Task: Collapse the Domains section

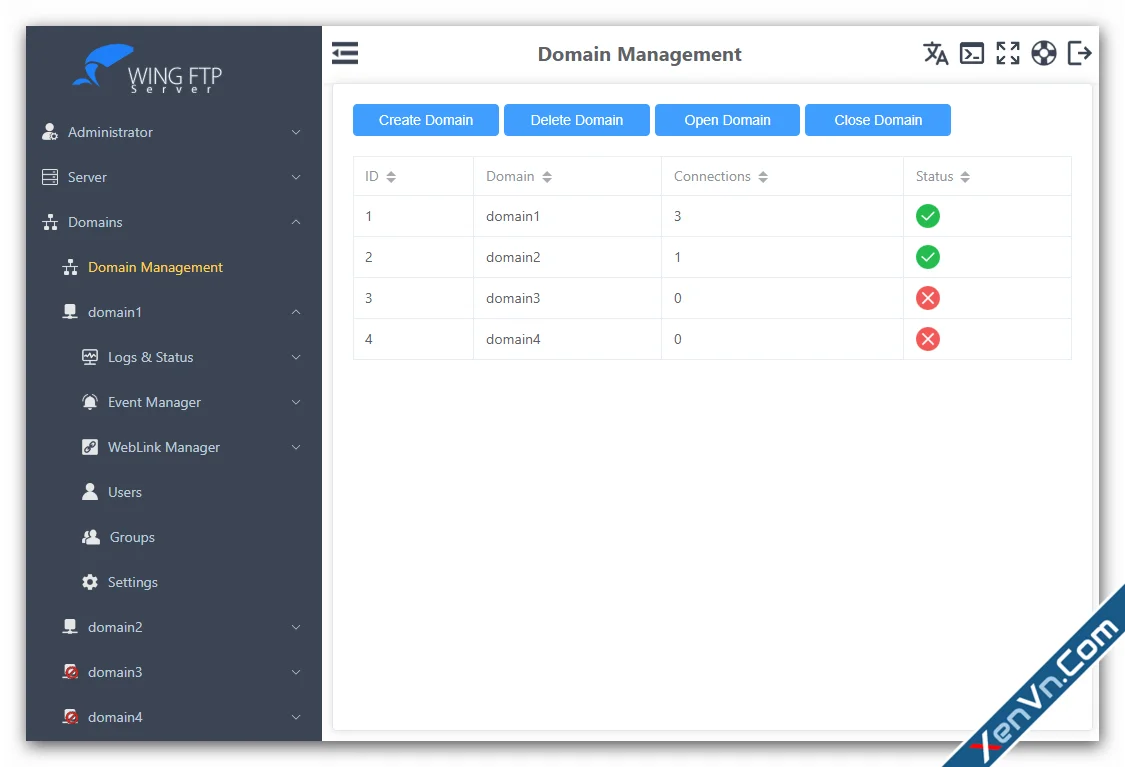Action: (x=171, y=222)
